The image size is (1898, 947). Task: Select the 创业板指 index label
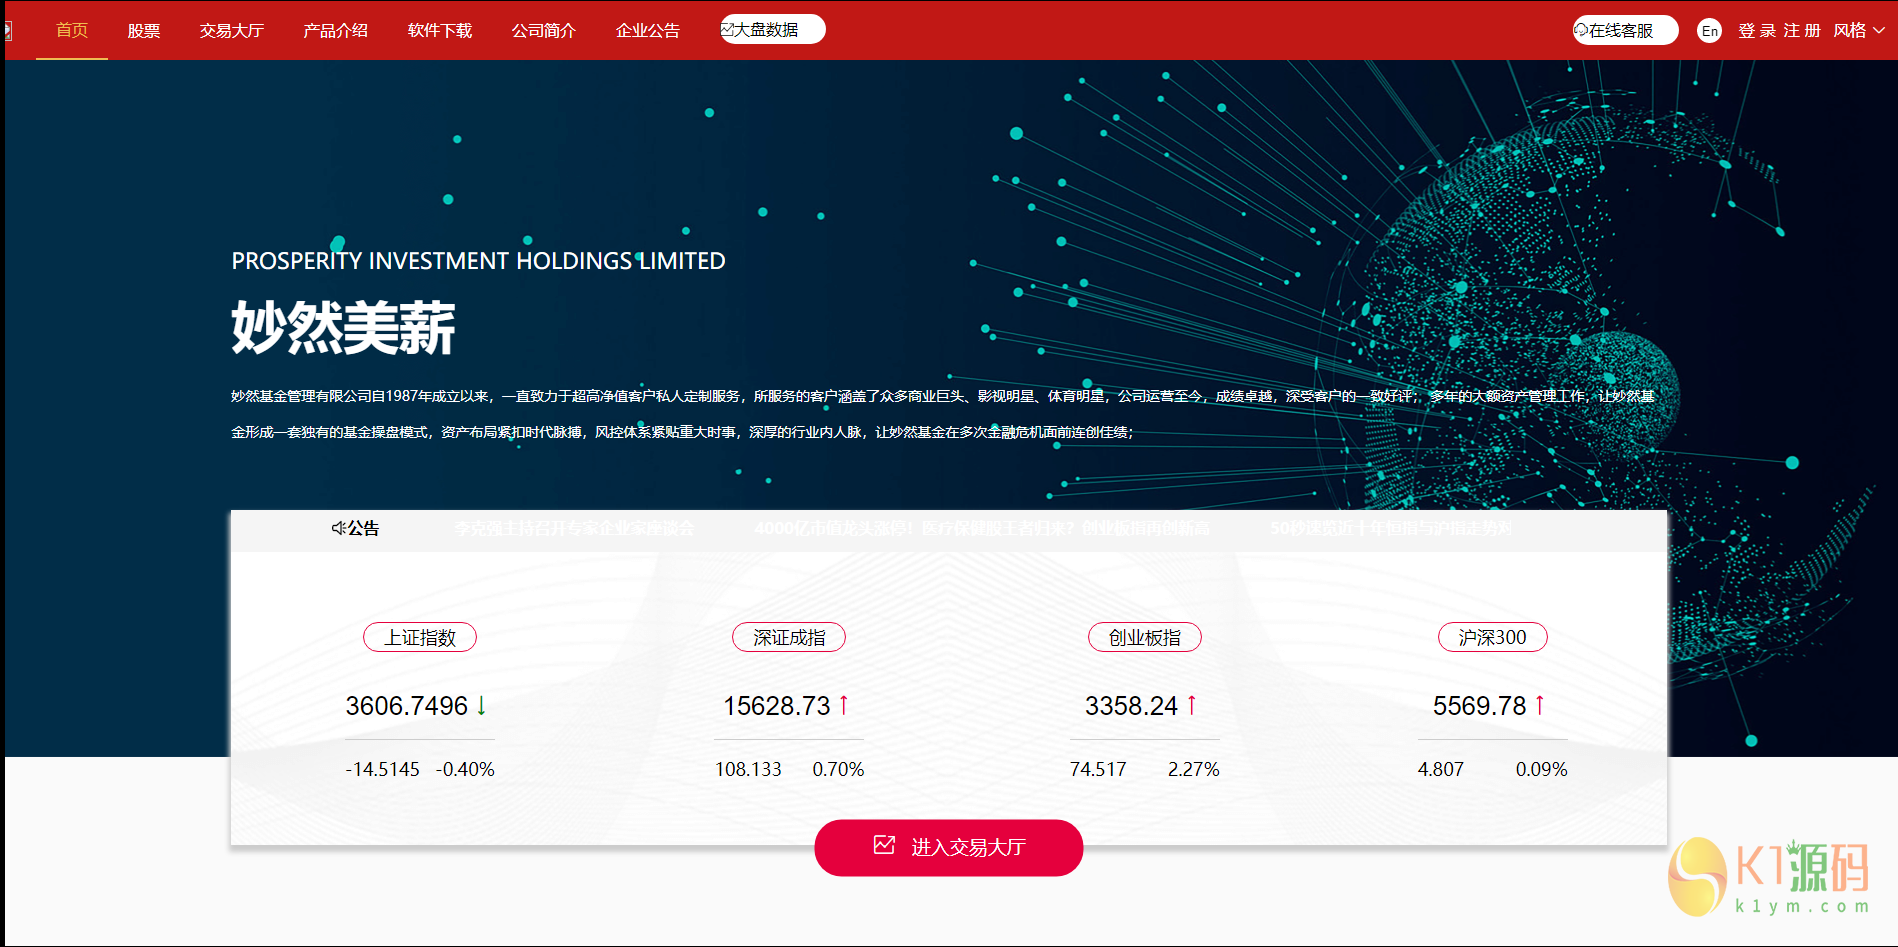coord(1145,637)
